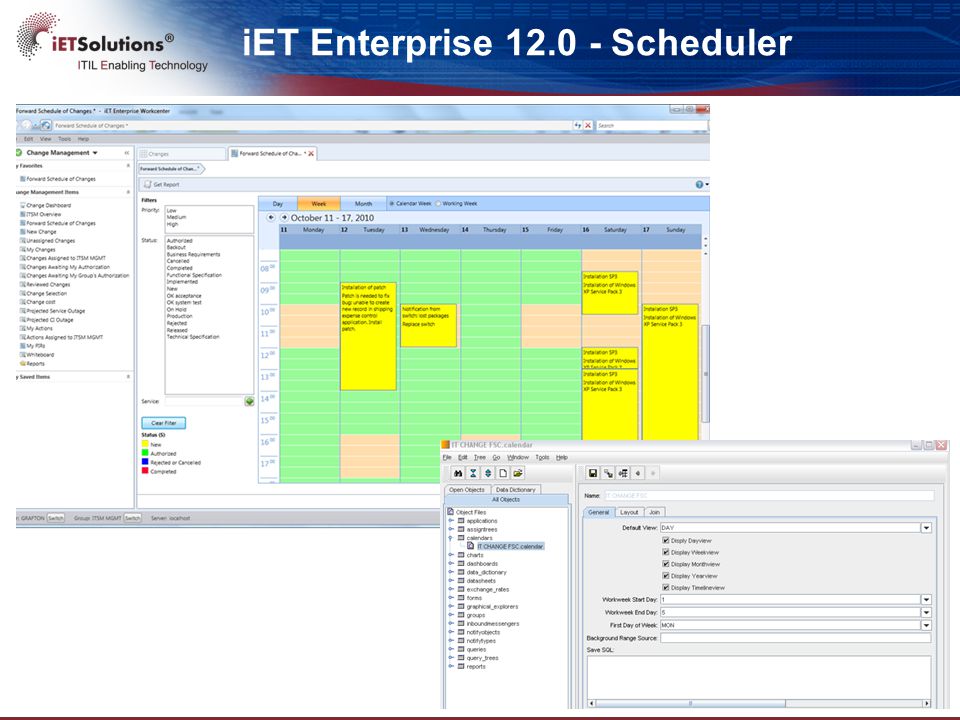
Task: Select the Calendar Week radio button
Action: point(392,203)
